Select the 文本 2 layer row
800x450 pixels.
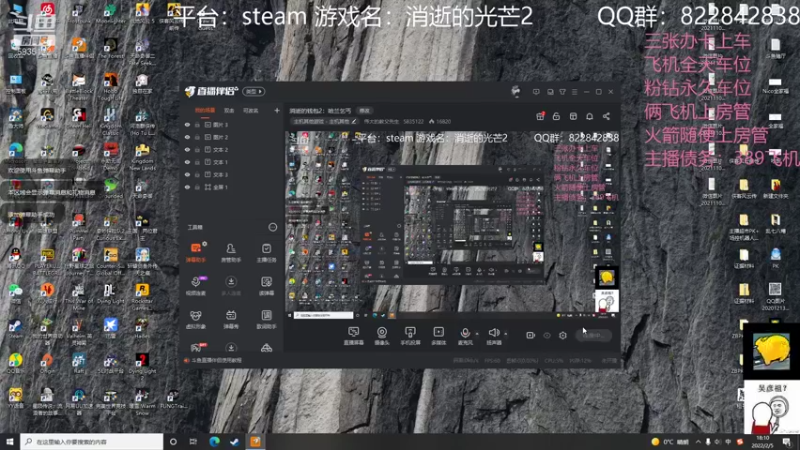coord(232,149)
